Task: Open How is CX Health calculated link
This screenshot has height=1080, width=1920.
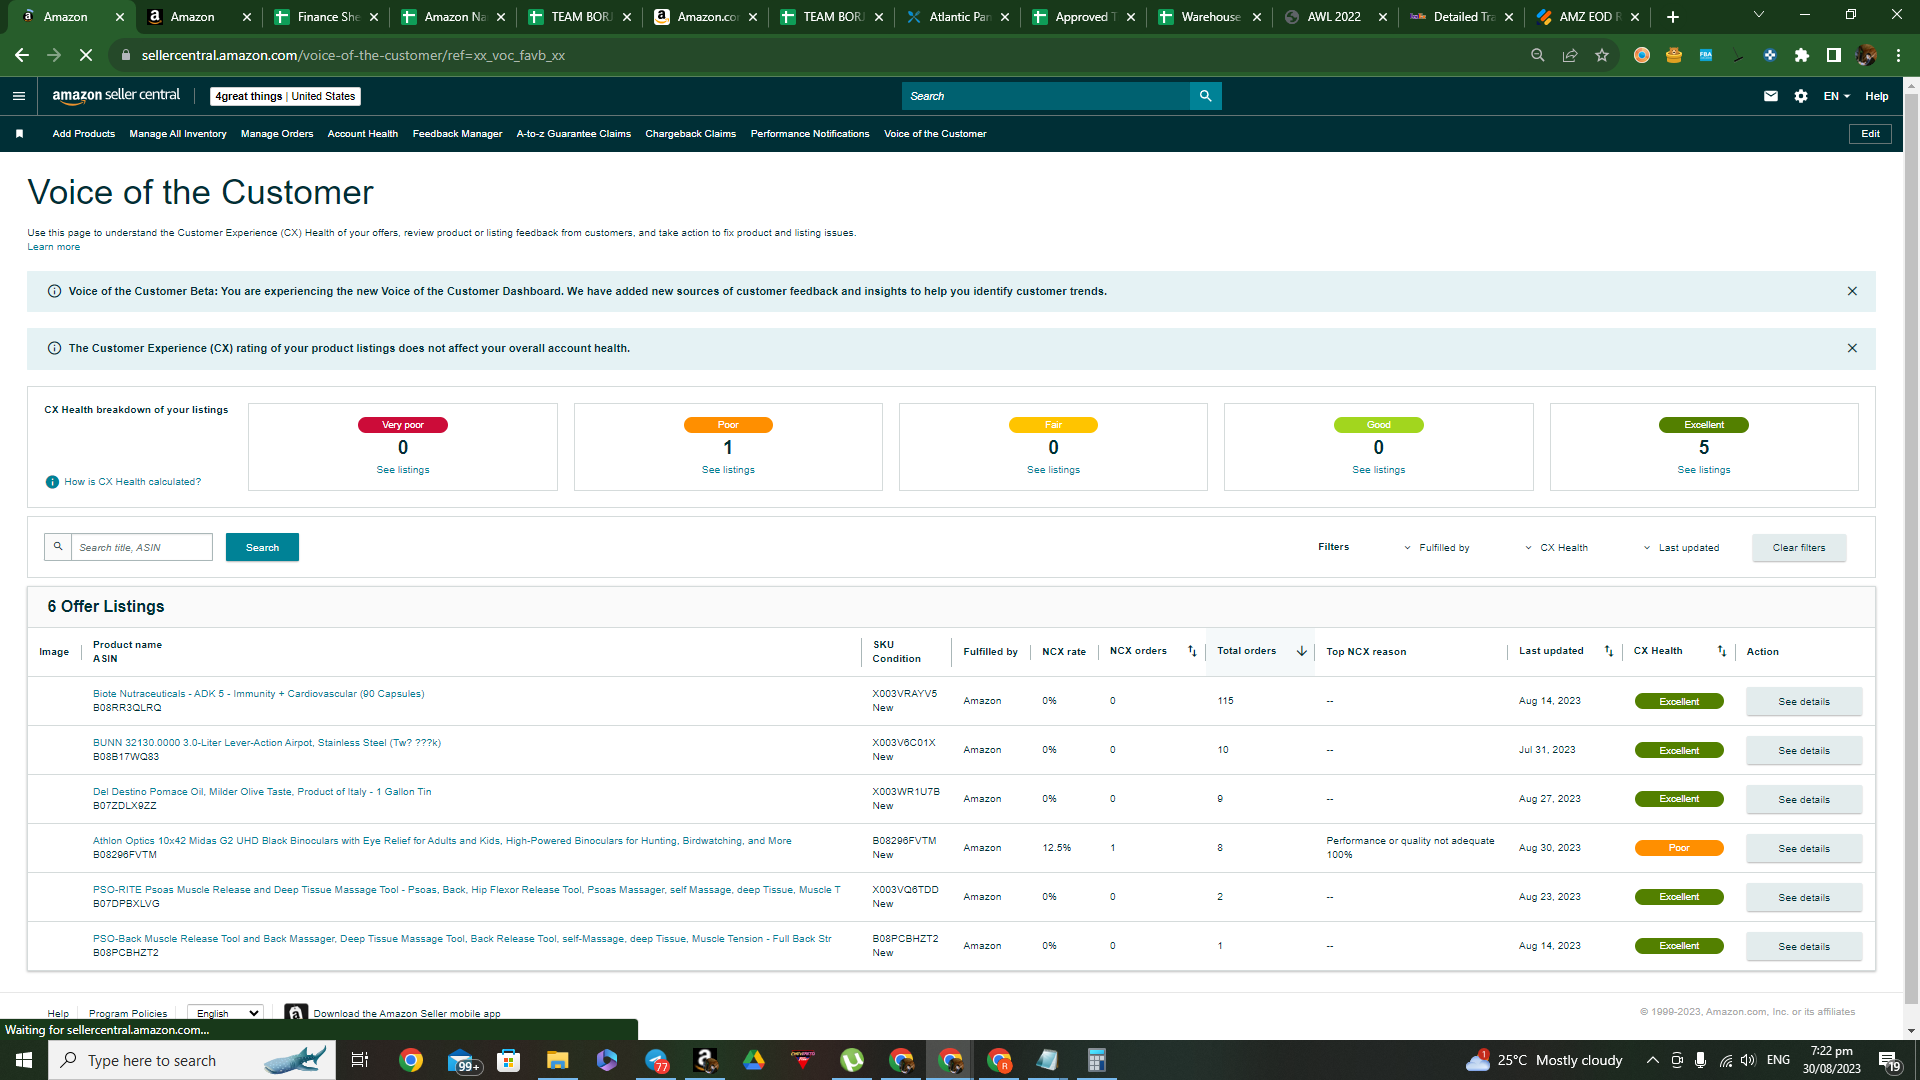Action: pyautogui.click(x=133, y=482)
